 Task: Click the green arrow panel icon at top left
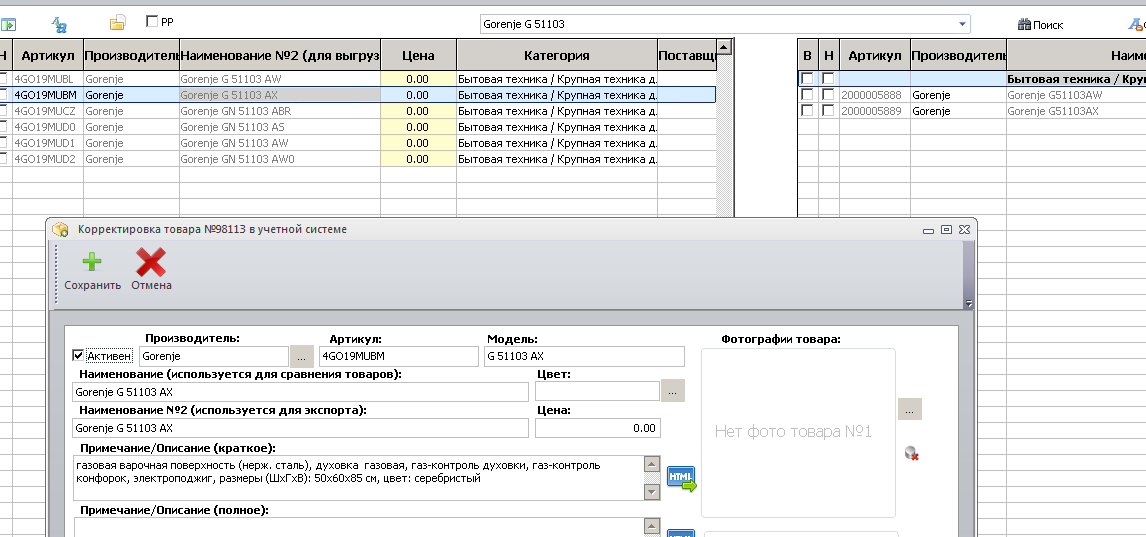8,25
